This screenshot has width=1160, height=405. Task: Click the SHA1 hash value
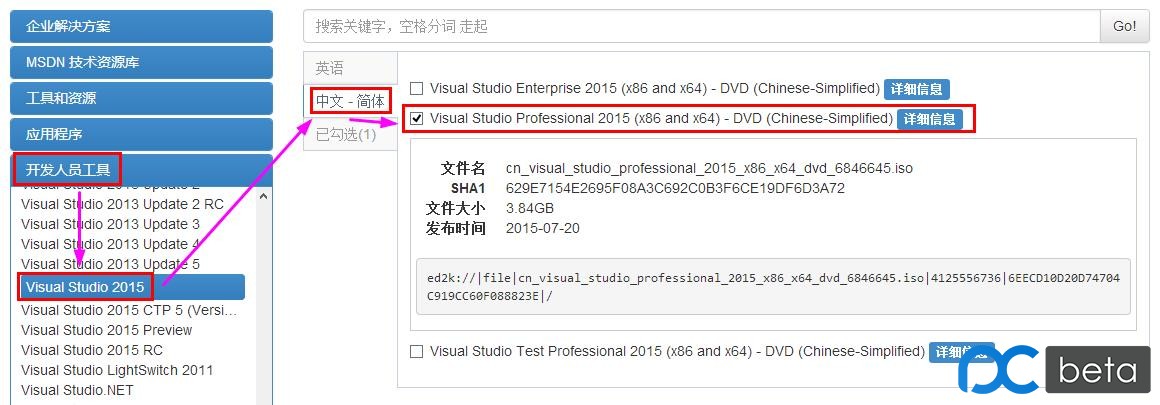pos(675,189)
